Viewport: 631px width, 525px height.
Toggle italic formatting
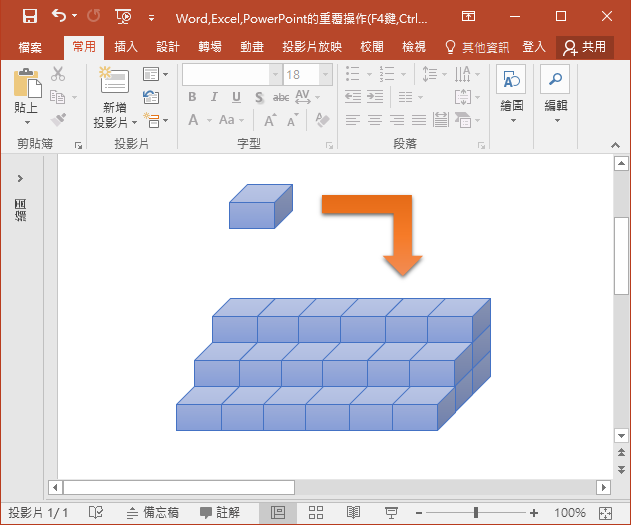(214, 97)
